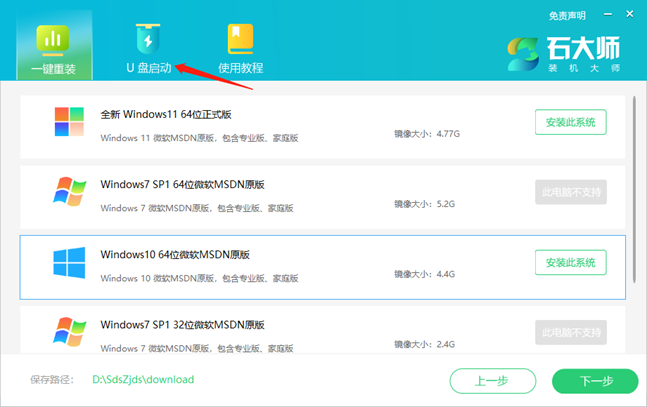Open the 一键重装 tab
Image resolution: width=647 pixels, height=407 pixels.
[x=54, y=45]
